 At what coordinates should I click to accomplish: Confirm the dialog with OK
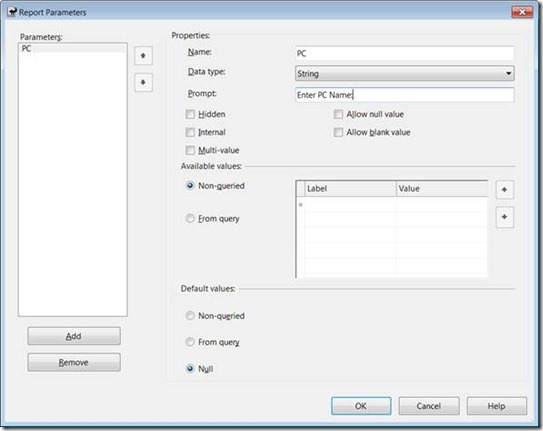(361, 406)
